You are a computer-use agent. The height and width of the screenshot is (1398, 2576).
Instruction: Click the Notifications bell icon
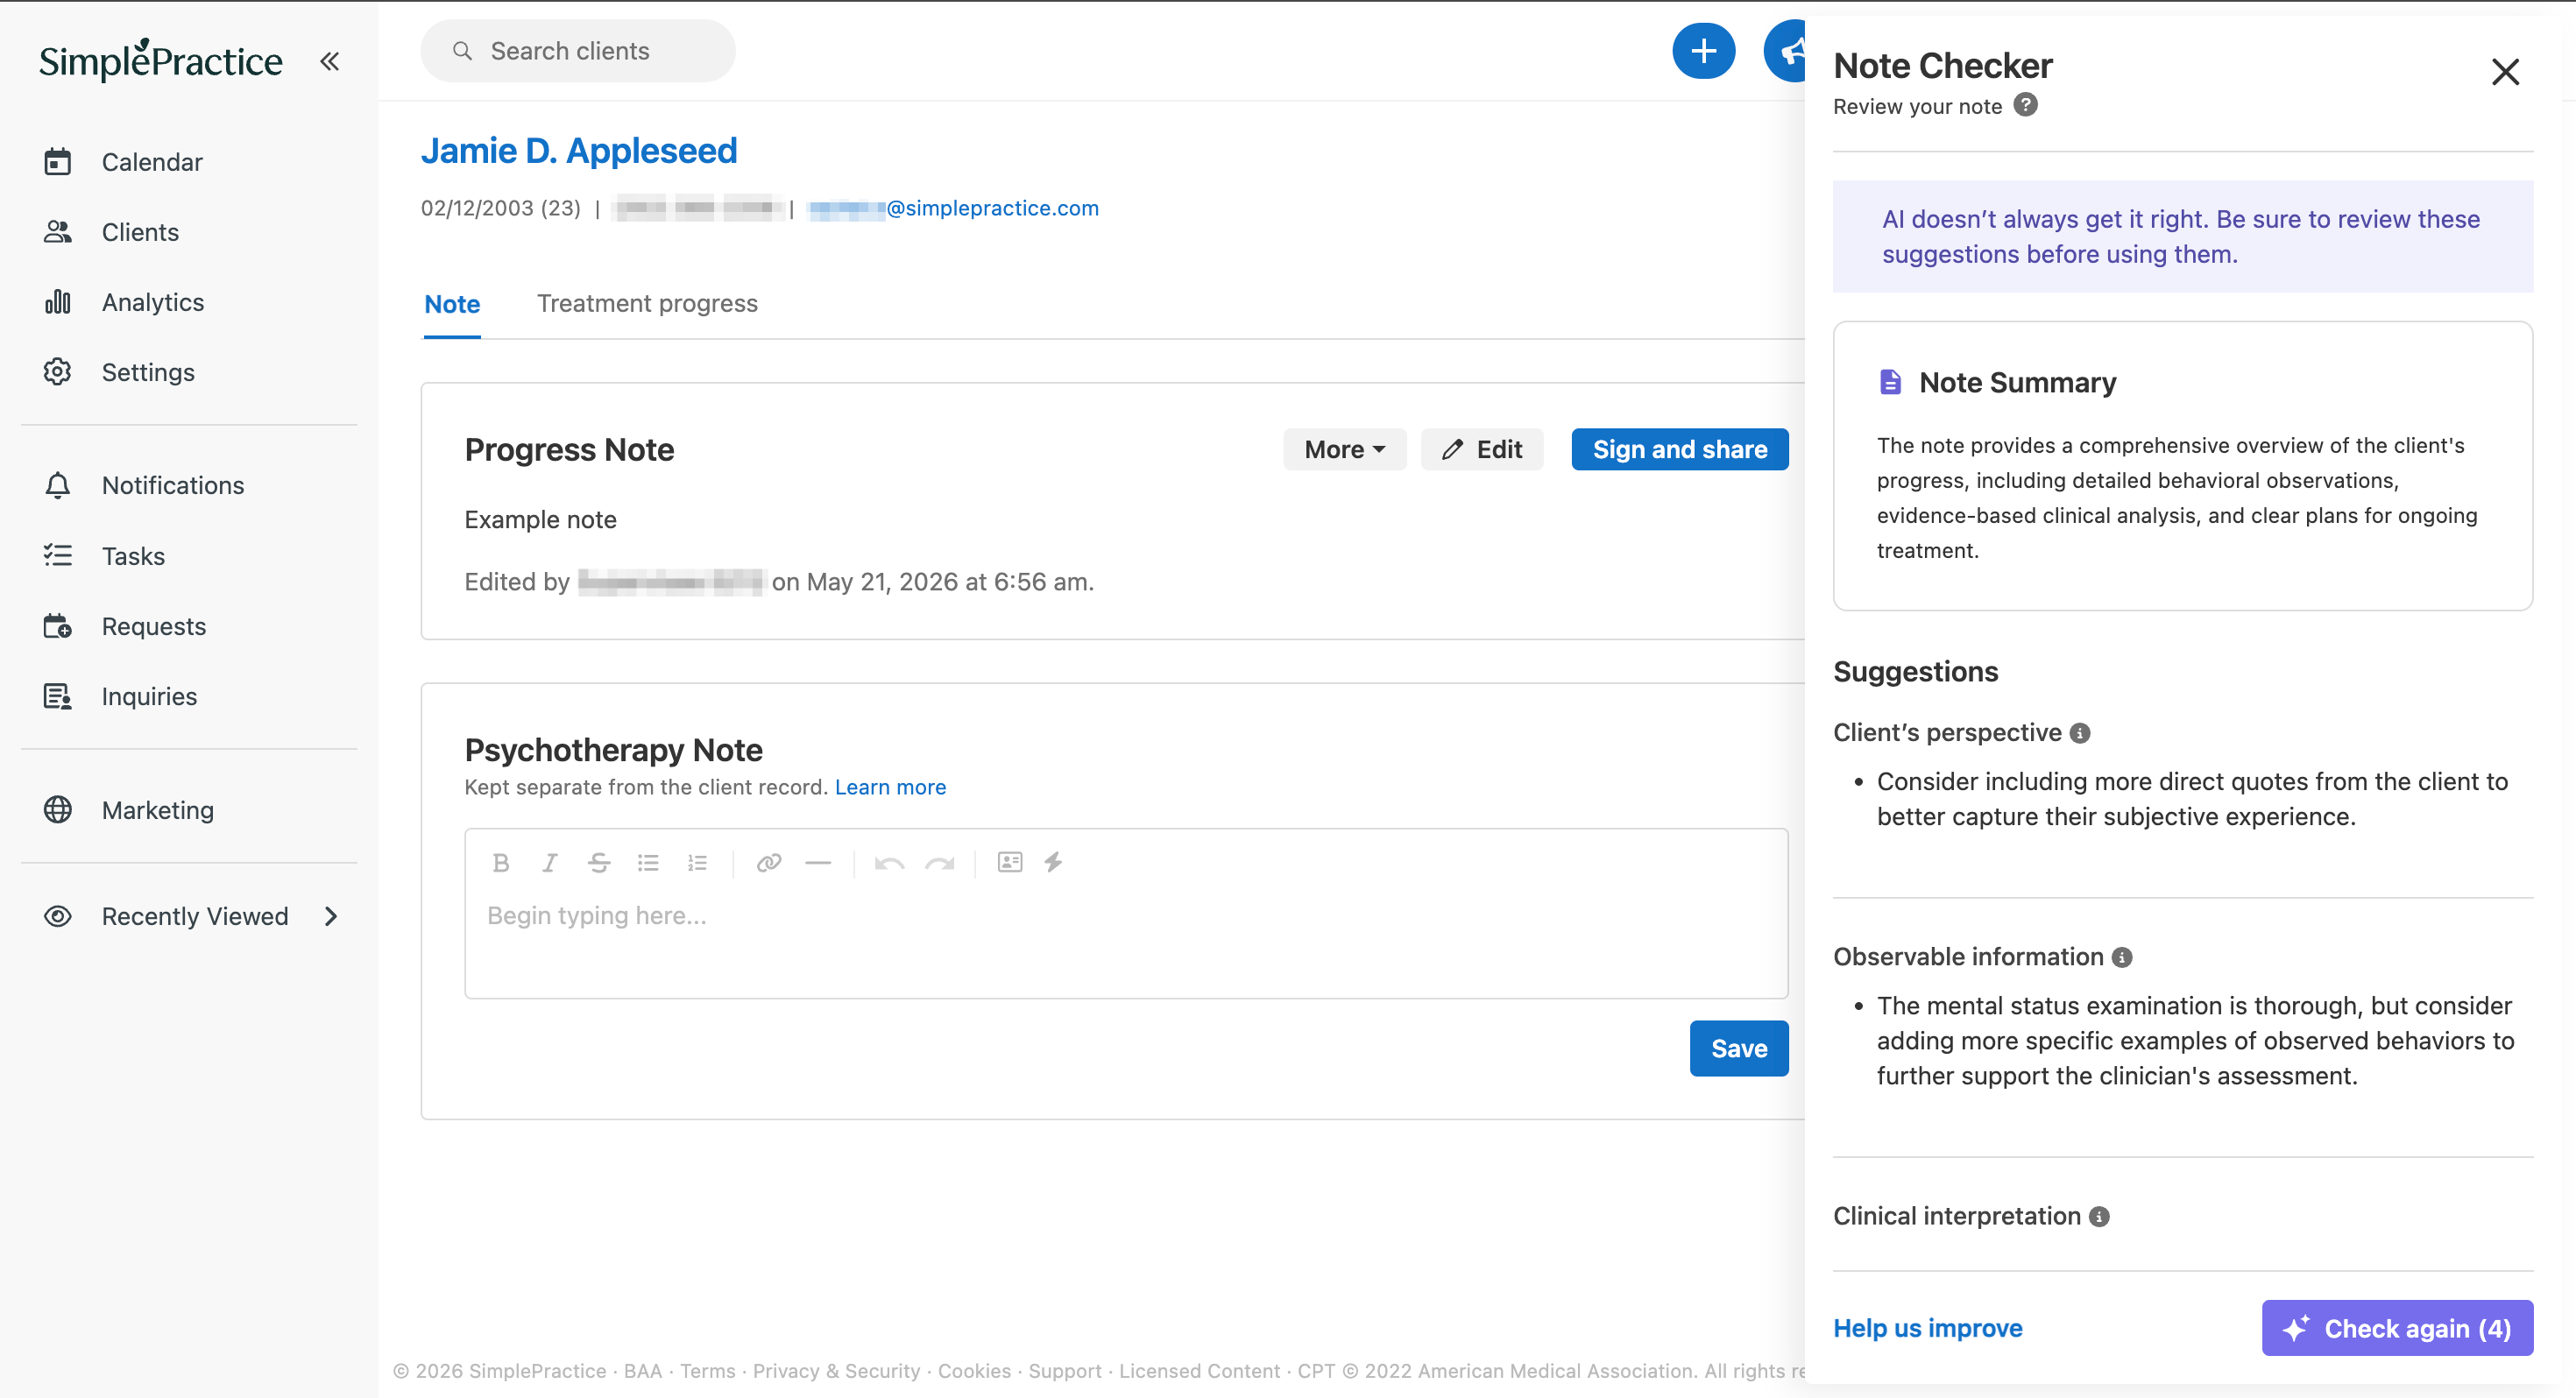58,485
